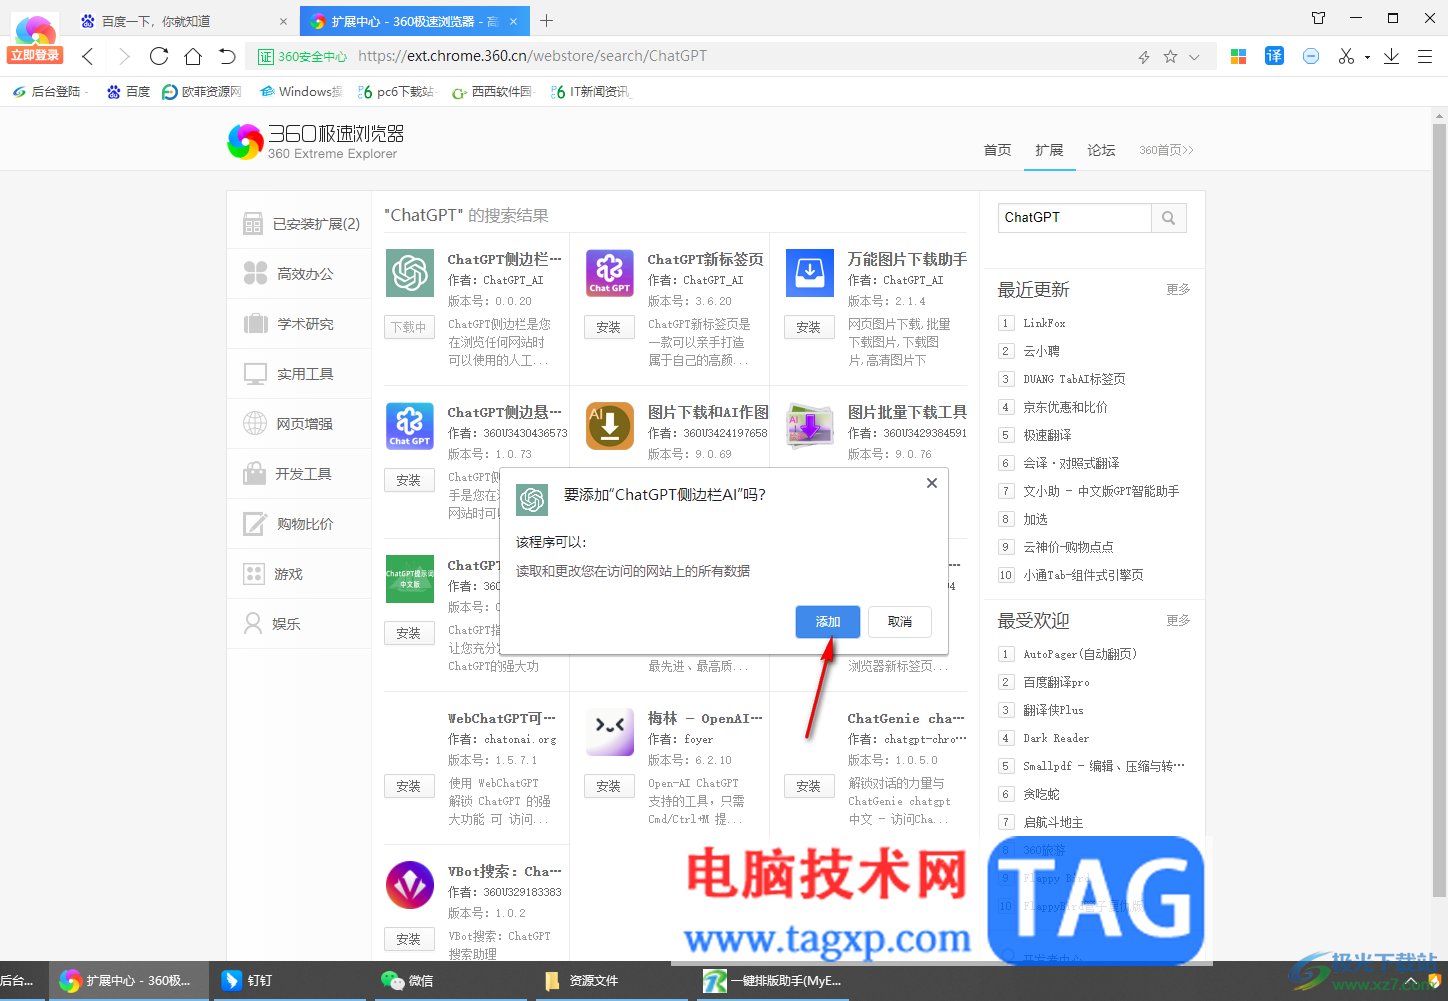
Task: Open the colorful apps grid icon
Action: coord(1238,57)
